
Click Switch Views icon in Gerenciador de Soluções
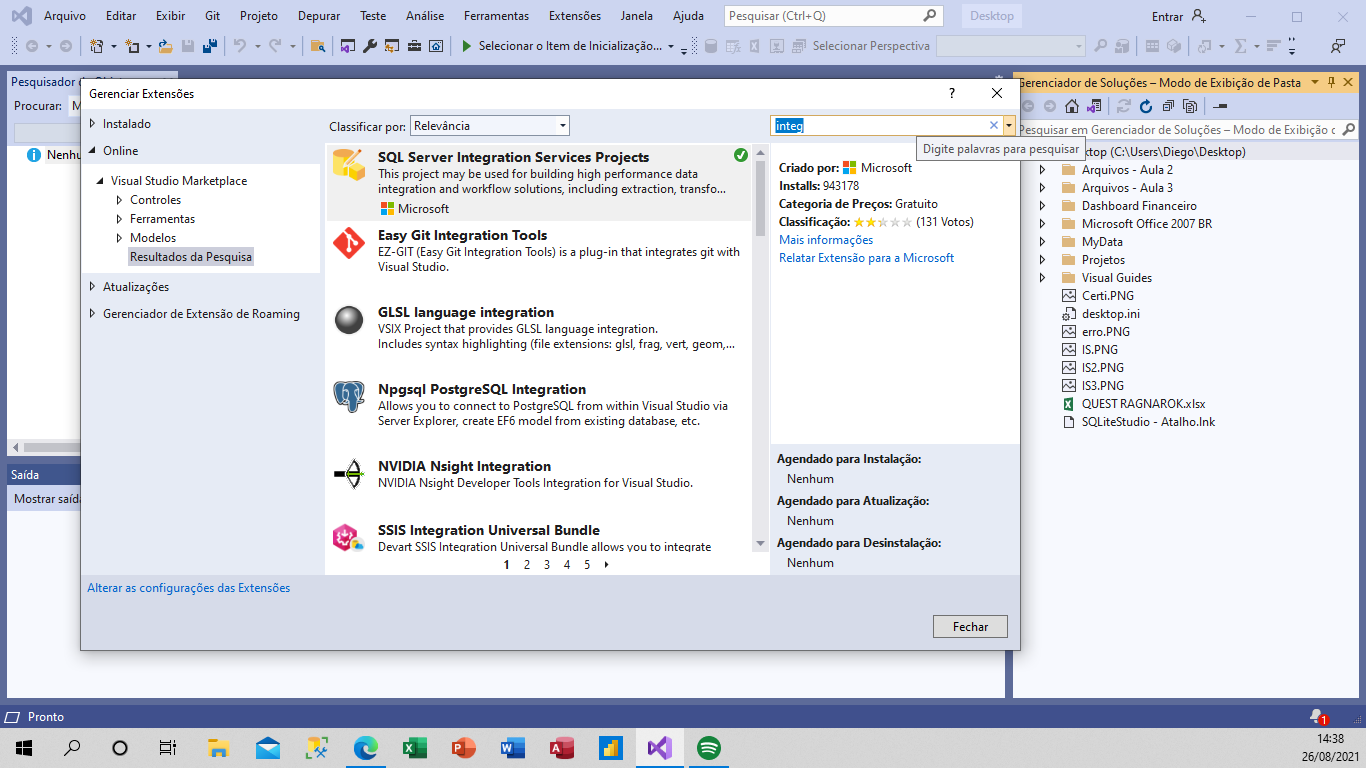pos(1094,106)
